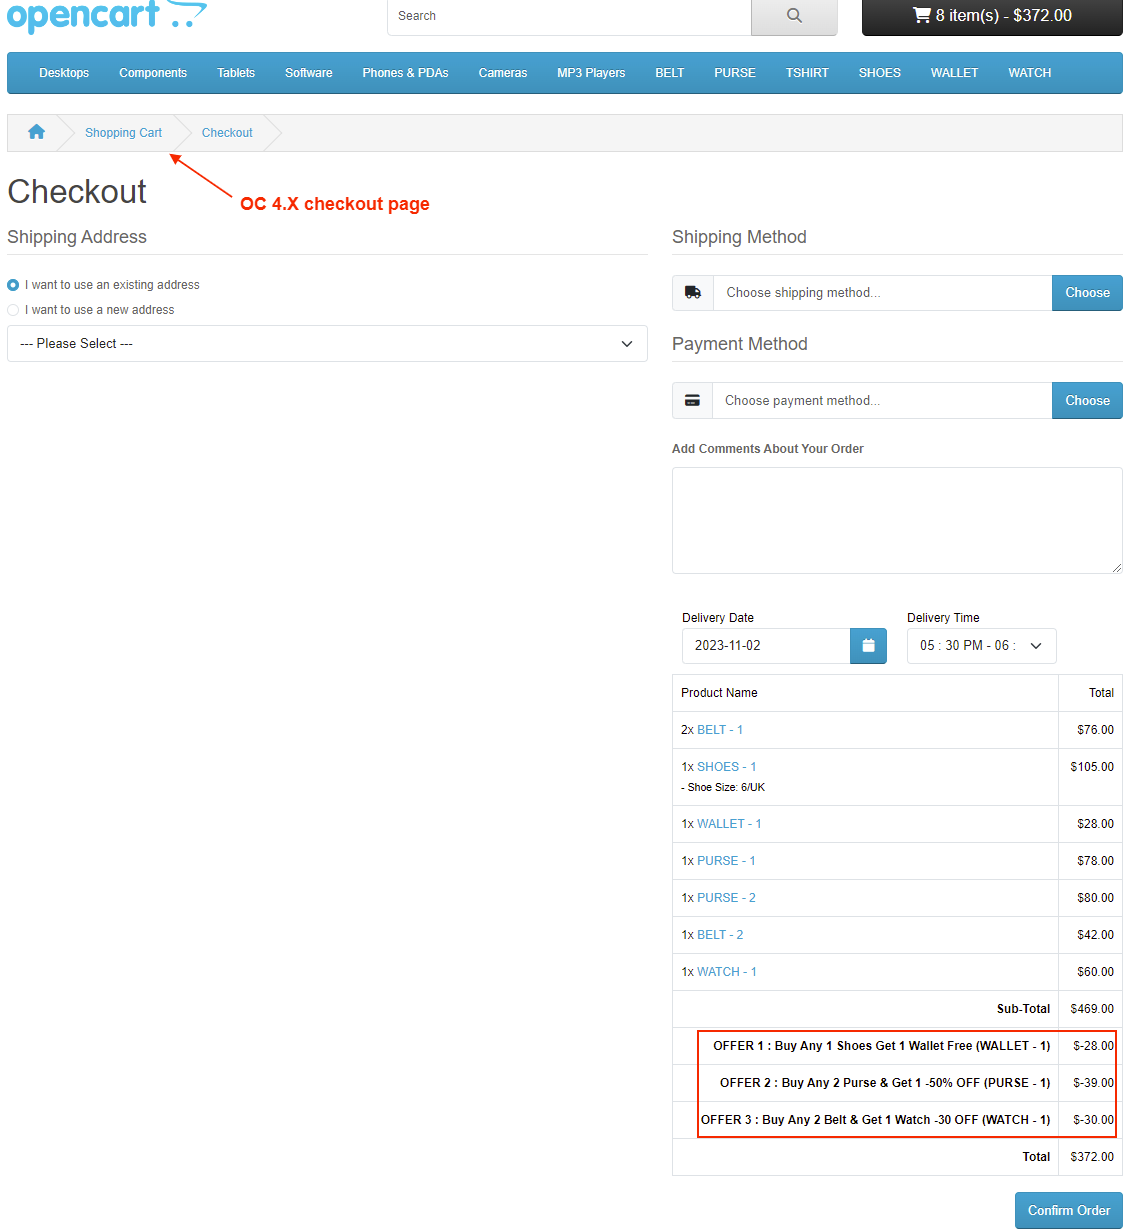1123x1231 pixels.
Task: Click the payment credit card icon
Action: (x=692, y=401)
